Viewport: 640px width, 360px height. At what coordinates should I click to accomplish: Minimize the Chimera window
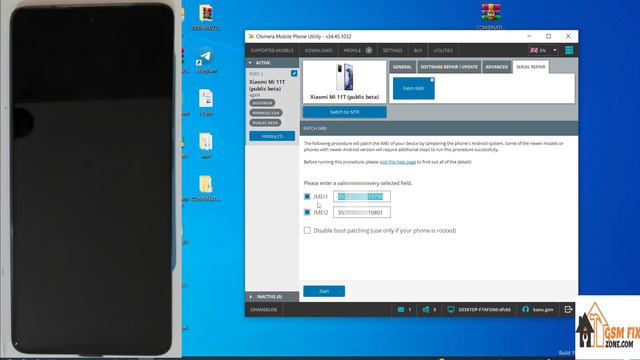point(529,36)
